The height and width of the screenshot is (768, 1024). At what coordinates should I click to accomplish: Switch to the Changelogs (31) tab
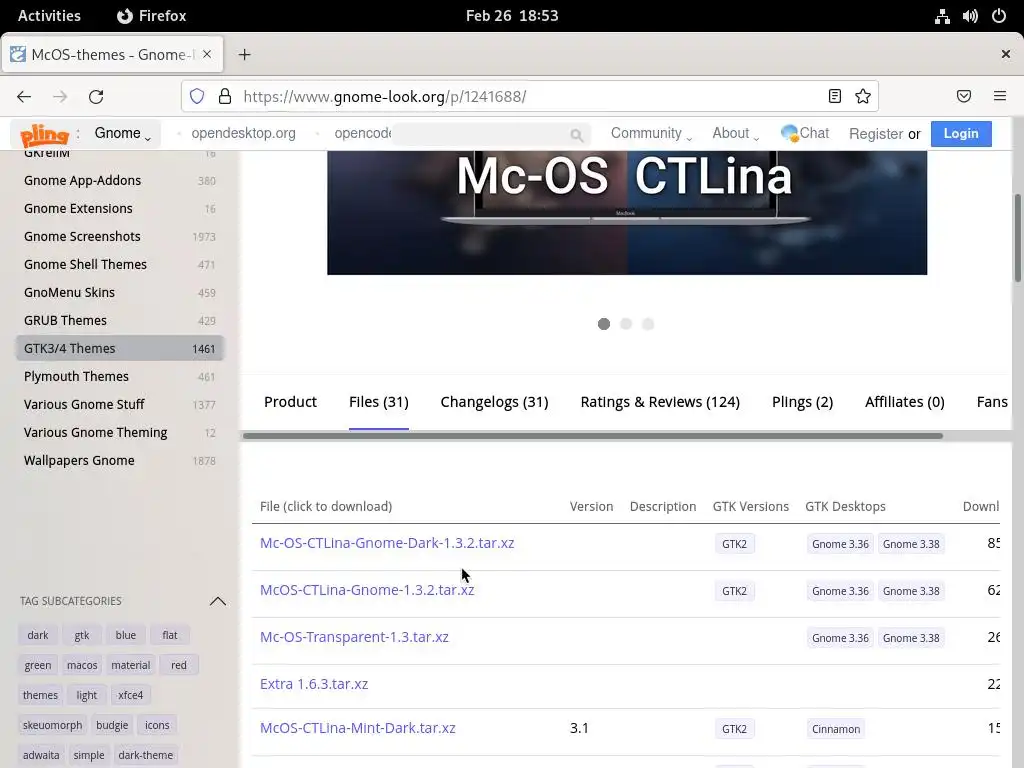(x=494, y=402)
